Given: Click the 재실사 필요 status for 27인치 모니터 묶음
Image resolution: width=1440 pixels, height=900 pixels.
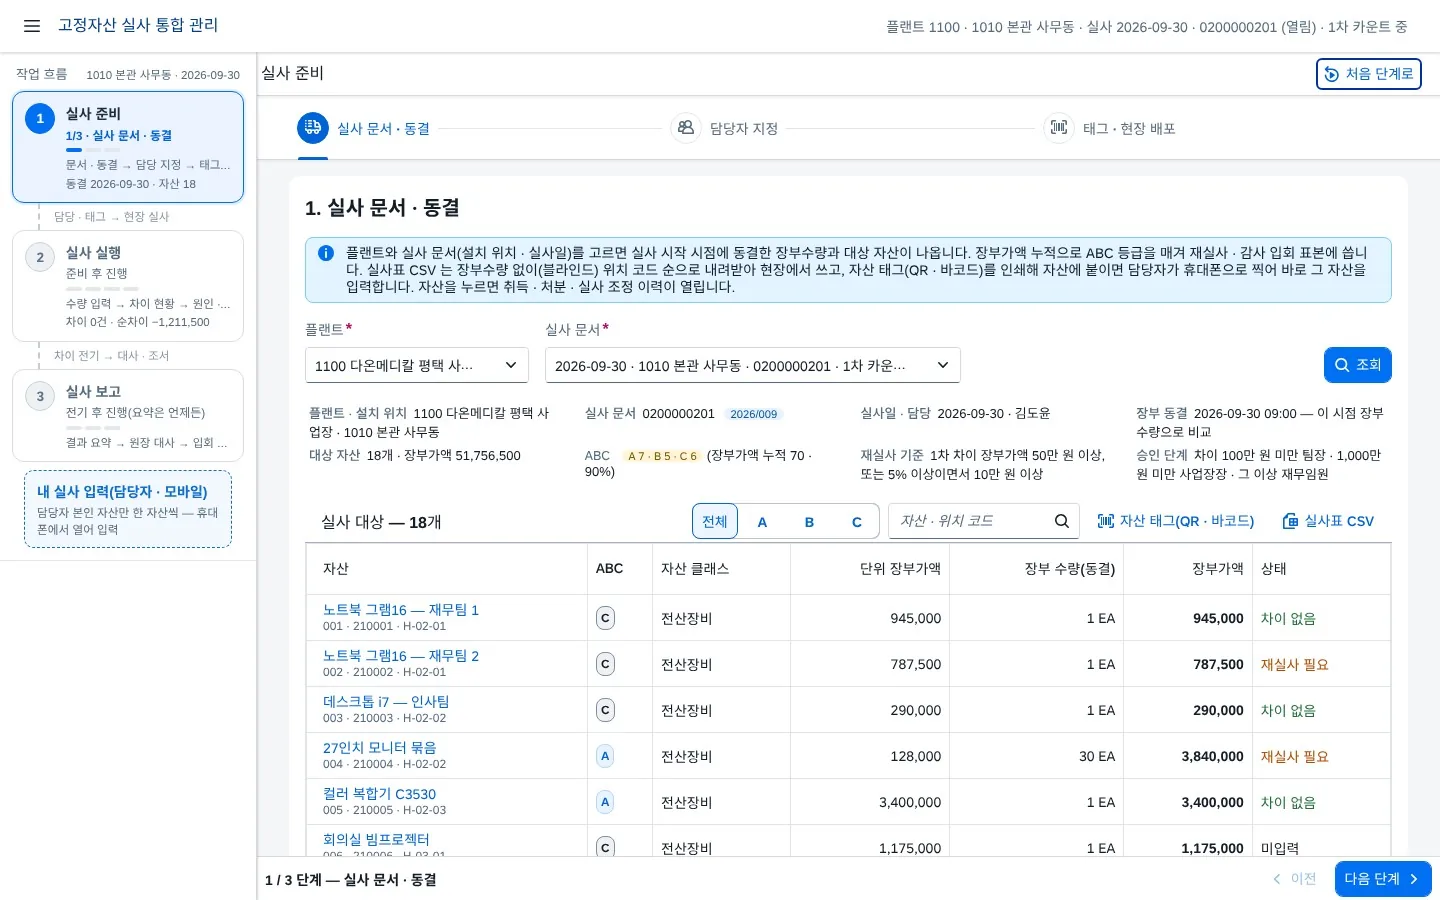Looking at the screenshot, I should pyautogui.click(x=1295, y=757).
